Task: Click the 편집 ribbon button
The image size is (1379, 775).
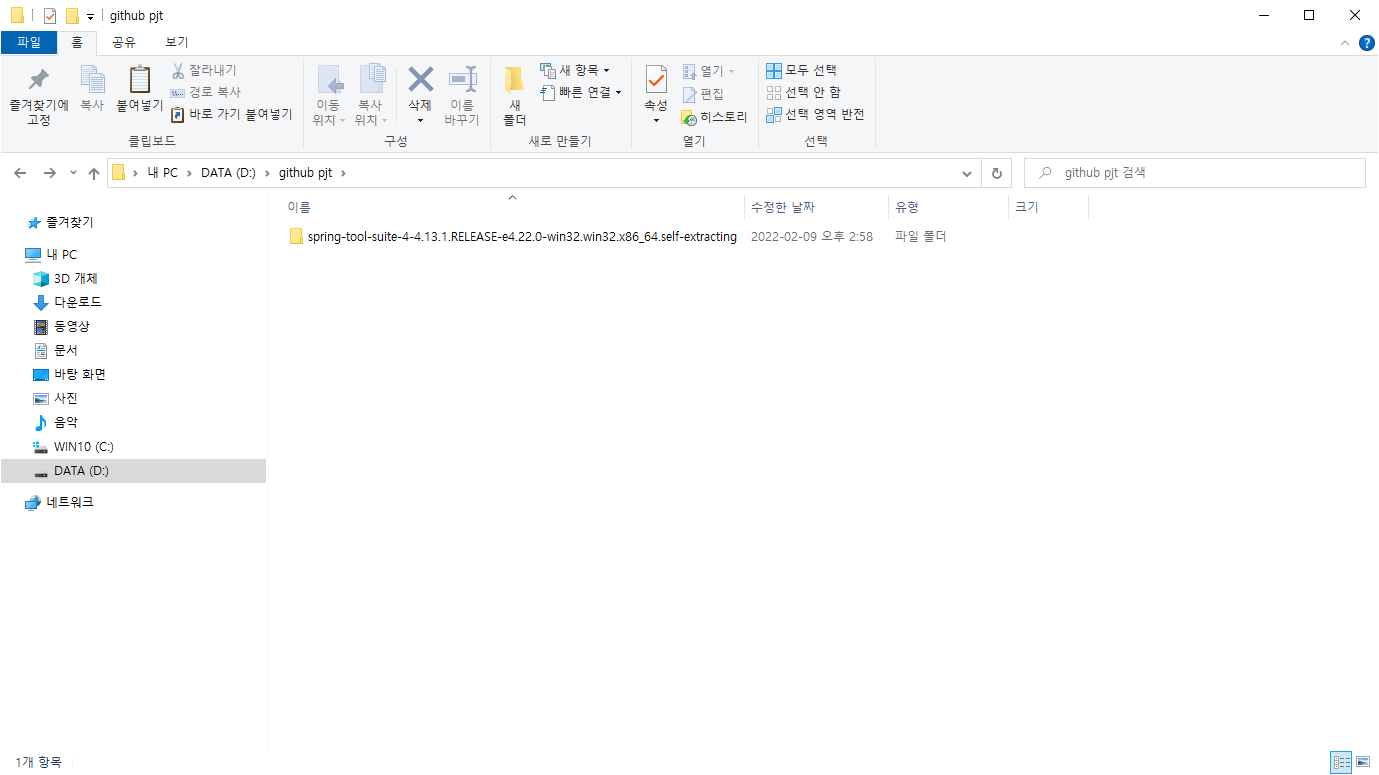Action: (703, 94)
